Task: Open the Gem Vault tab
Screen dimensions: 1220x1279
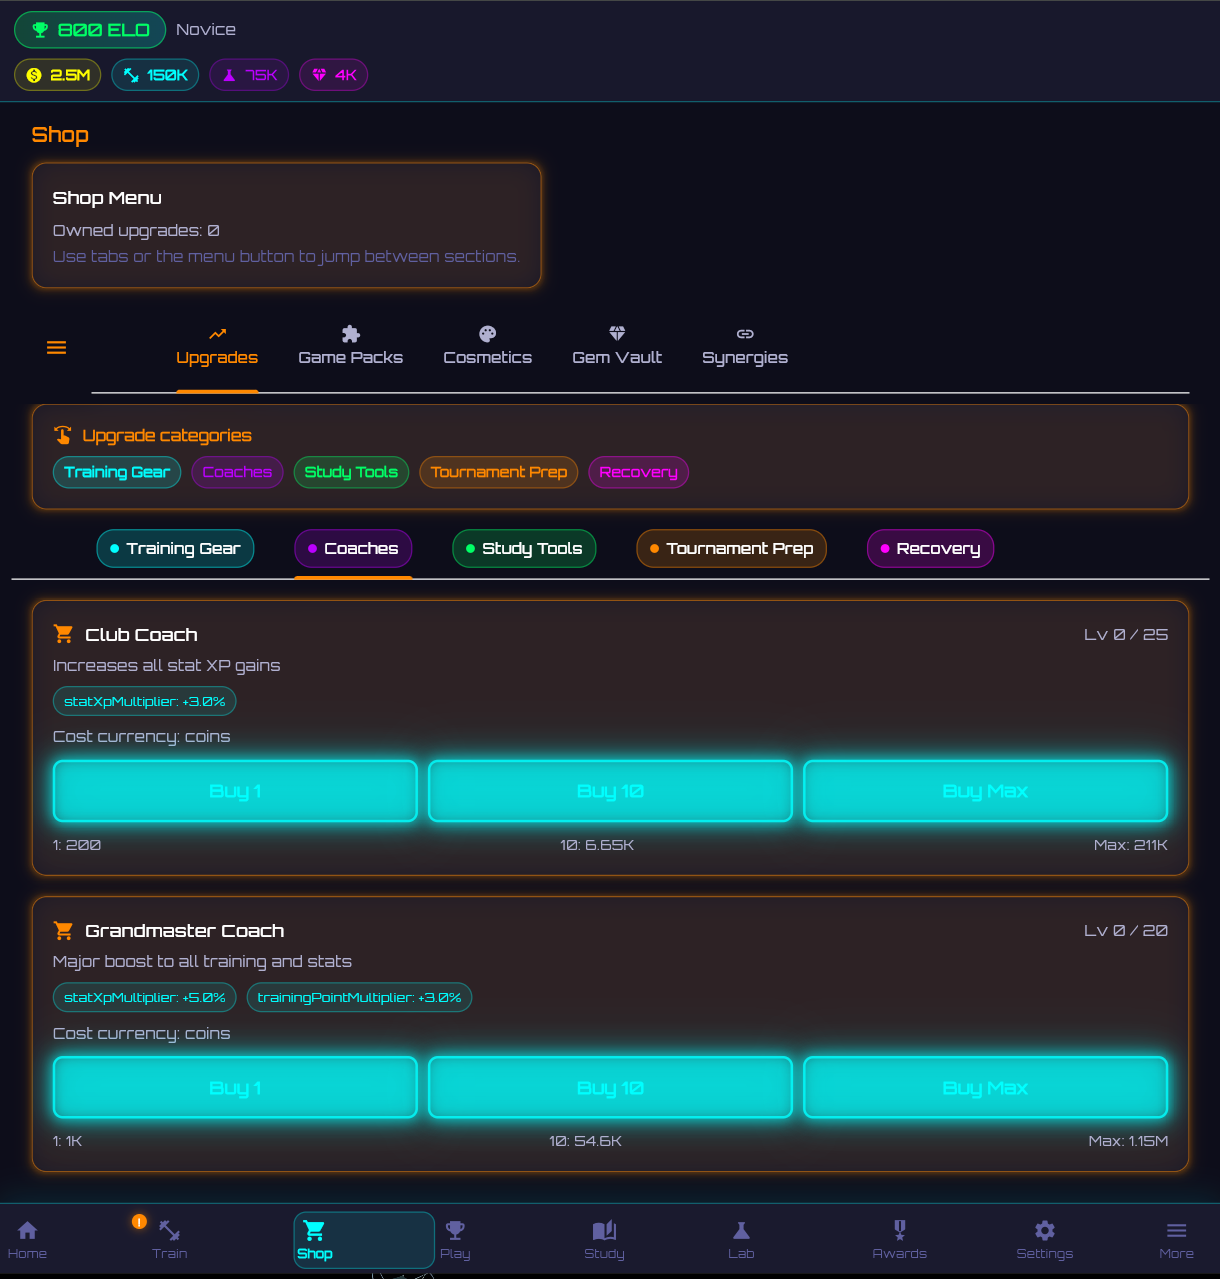Action: pyautogui.click(x=617, y=347)
